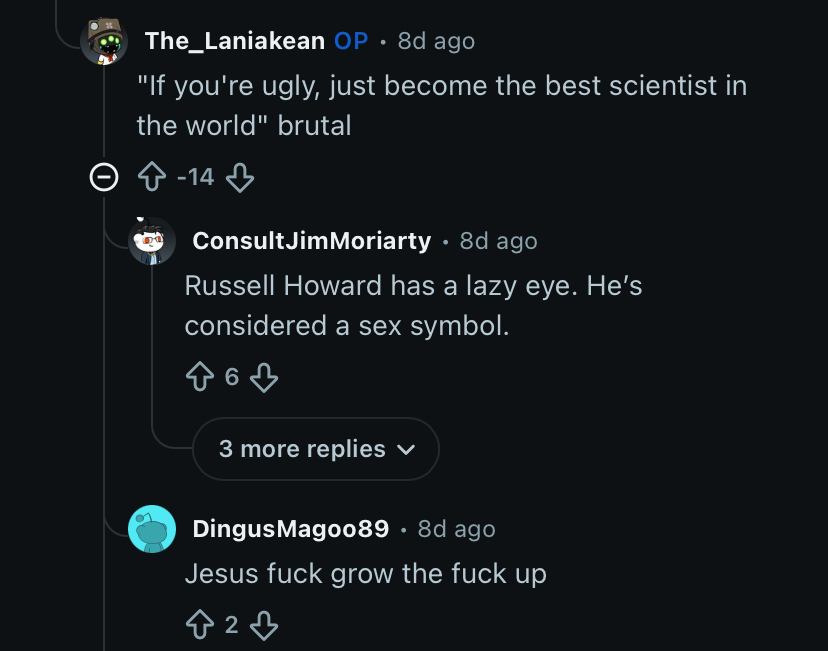Image resolution: width=828 pixels, height=651 pixels.
Task: Click ConsultJimMoriarty's 8d ago timestamp
Action: coord(498,241)
